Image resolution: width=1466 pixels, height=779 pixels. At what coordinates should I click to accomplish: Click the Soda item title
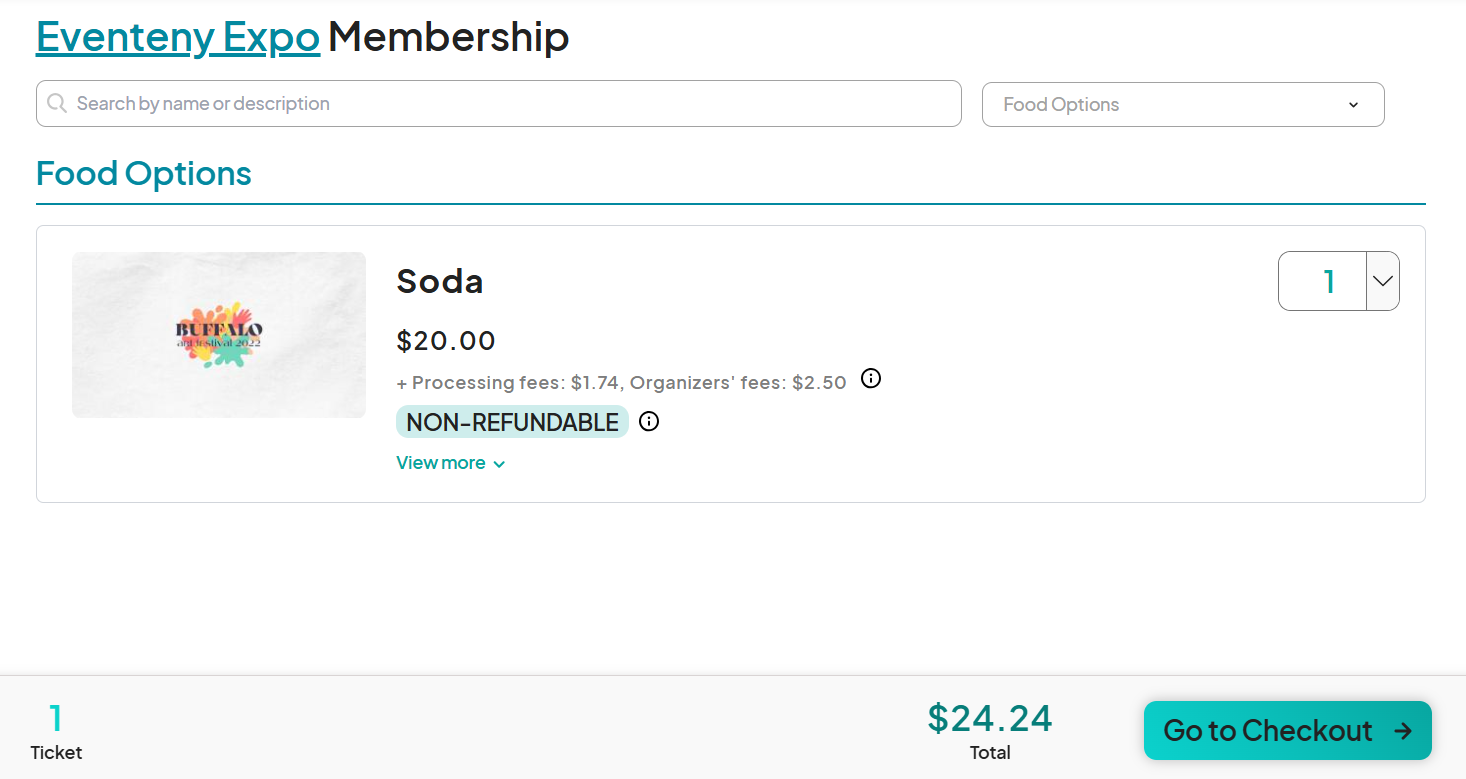[440, 281]
